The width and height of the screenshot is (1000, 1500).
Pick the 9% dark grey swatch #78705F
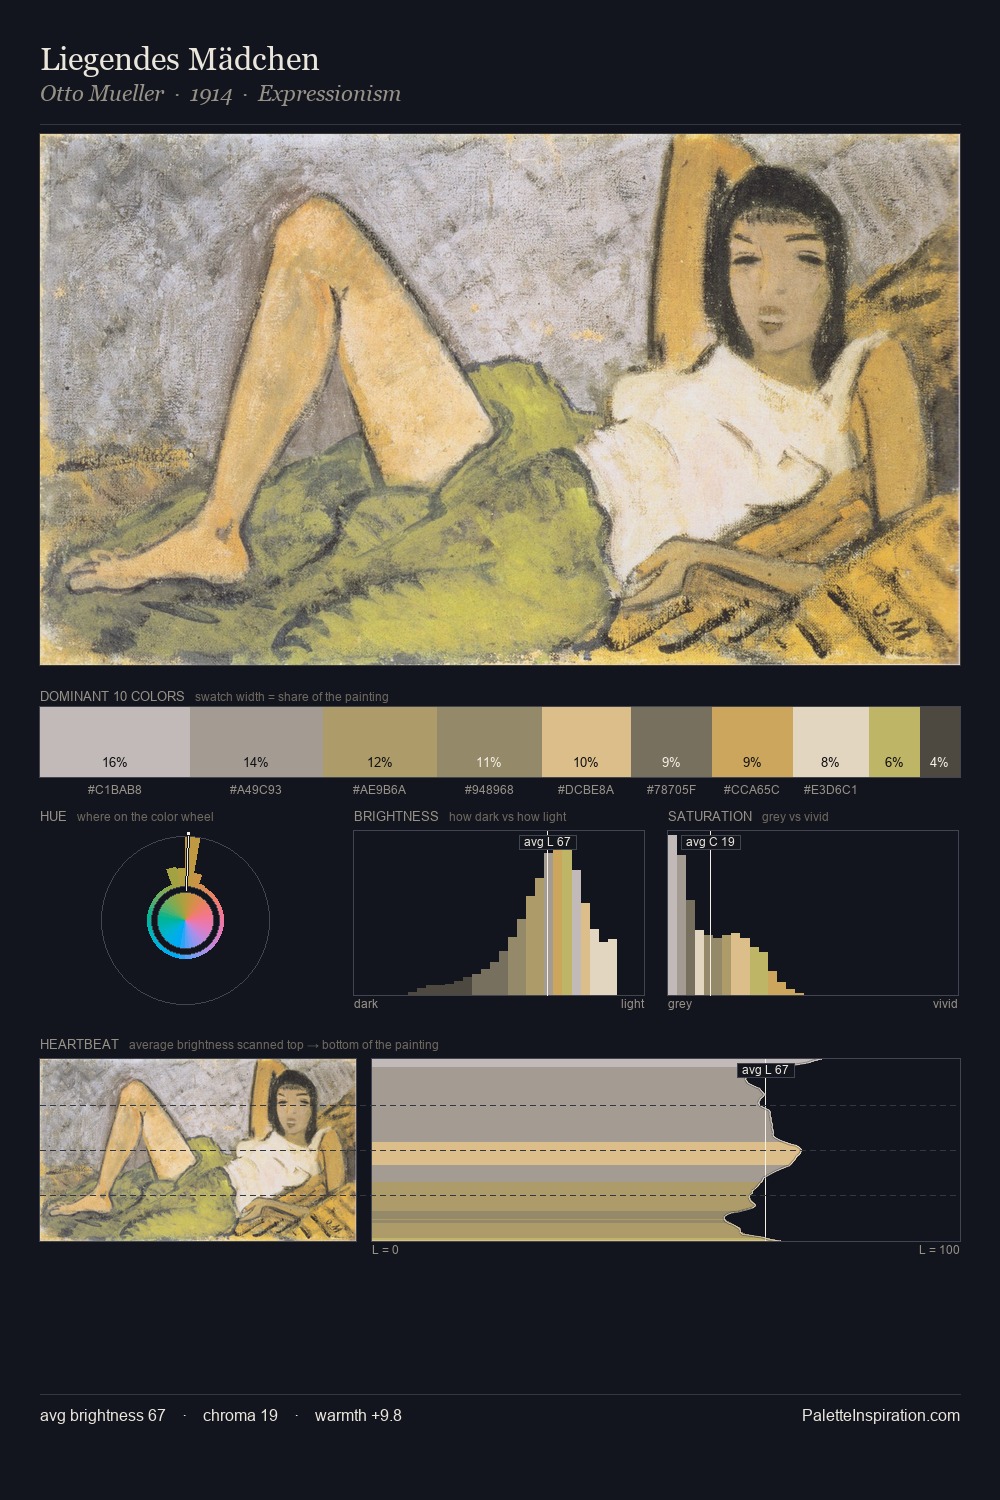(x=671, y=742)
